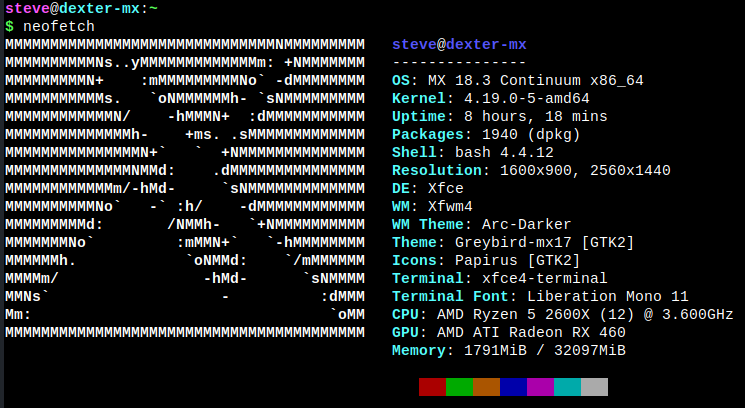Click the blue 'steve@dexter-mx' header in neofetch output

coord(459,45)
